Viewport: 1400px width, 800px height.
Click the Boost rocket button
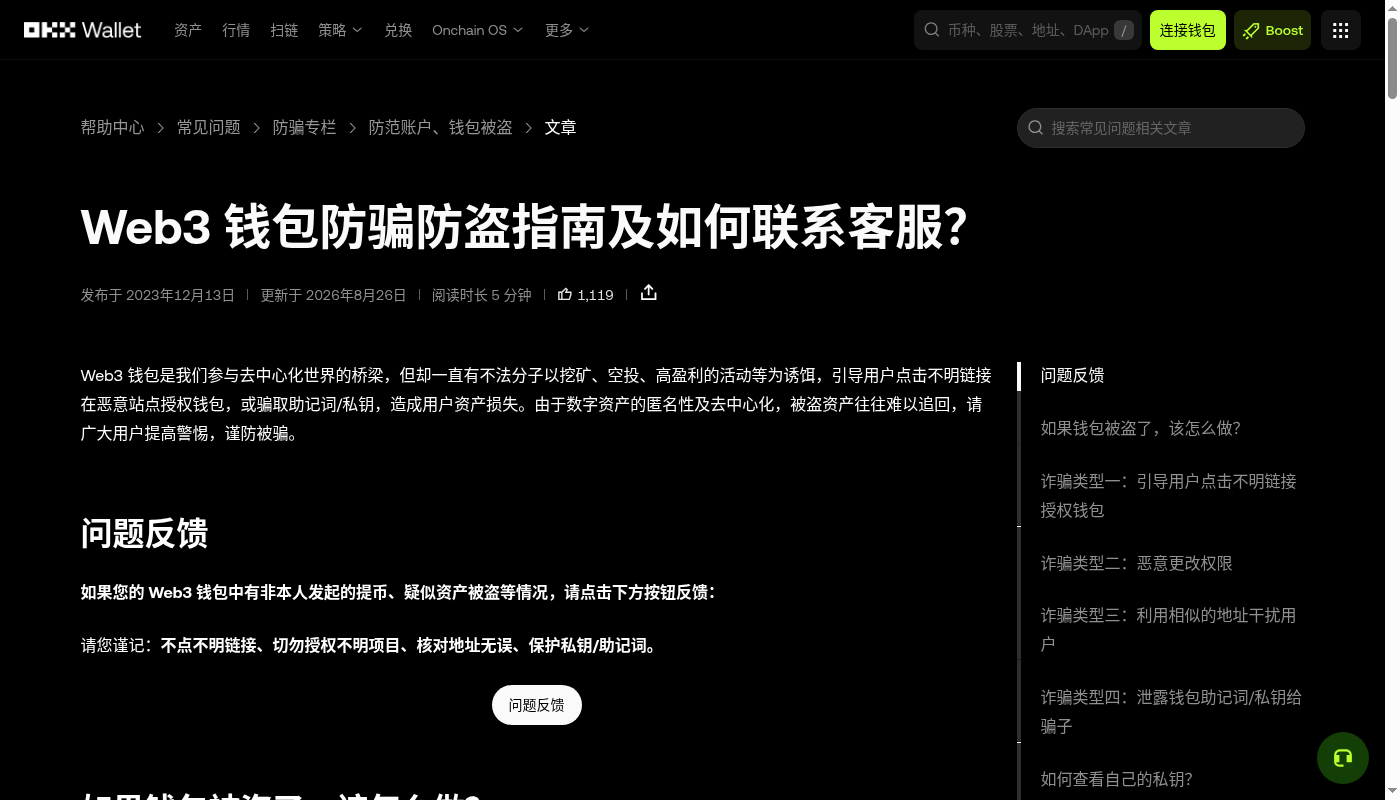1272,30
